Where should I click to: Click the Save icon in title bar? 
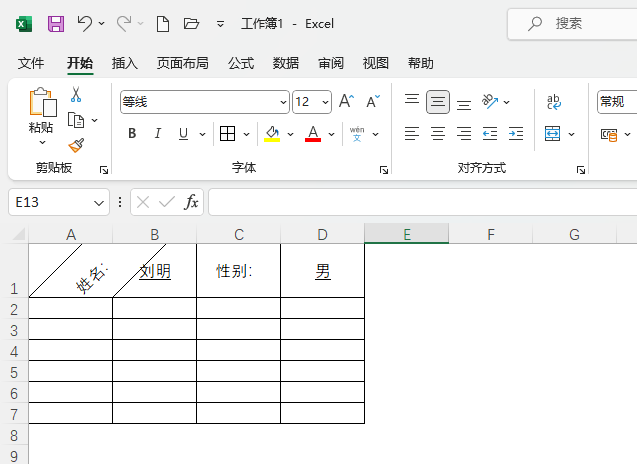pyautogui.click(x=56, y=24)
